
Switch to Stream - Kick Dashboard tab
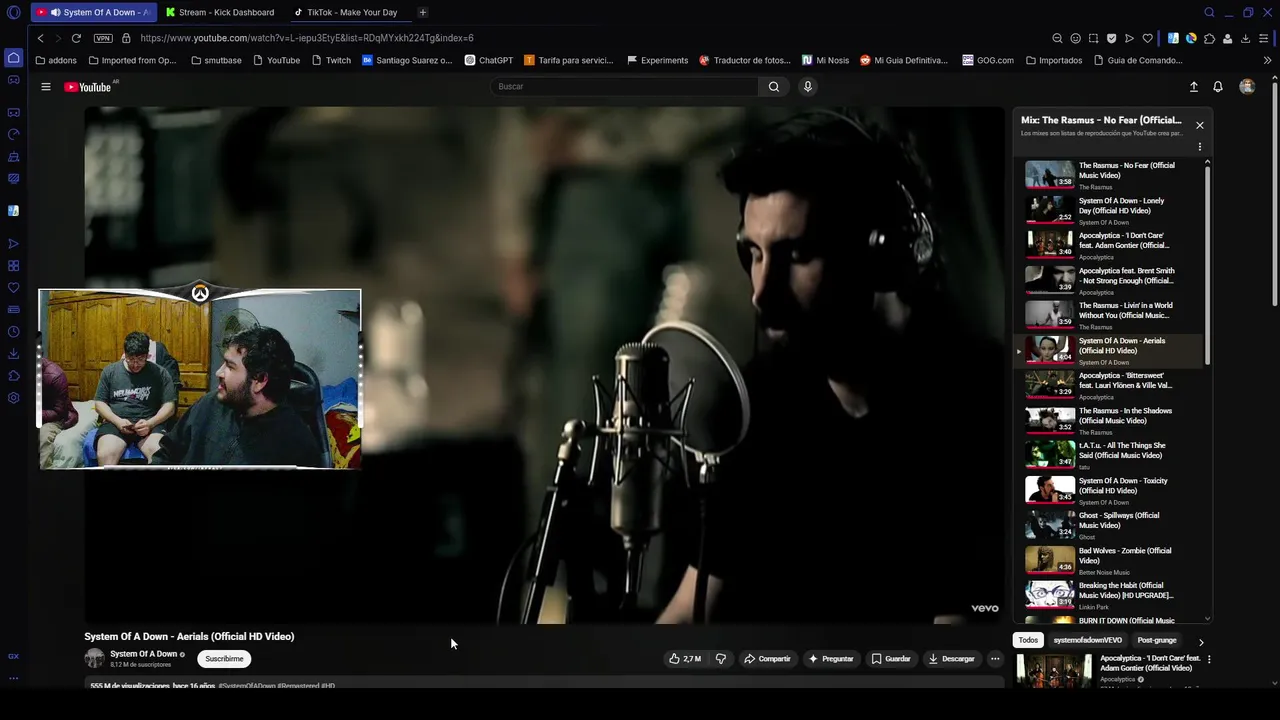point(220,12)
